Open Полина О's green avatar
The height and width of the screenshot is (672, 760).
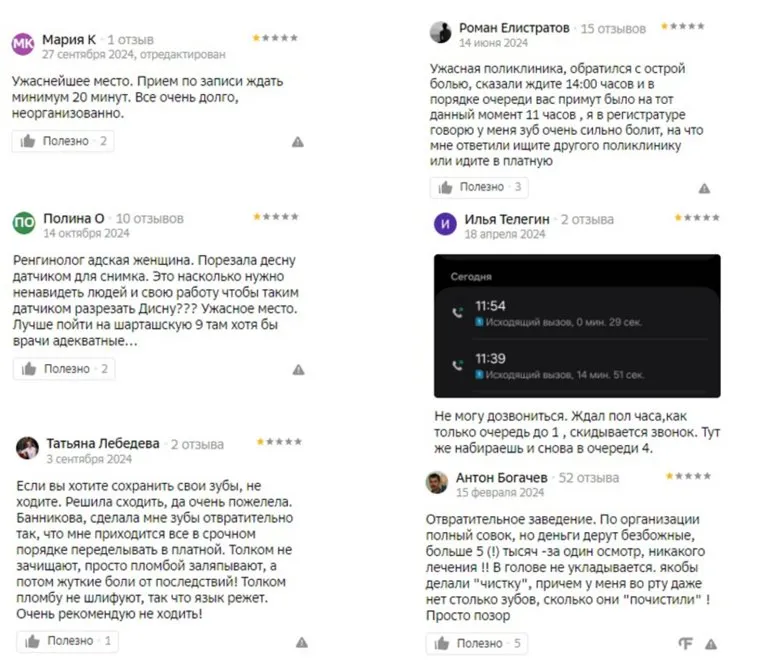pos(24,223)
